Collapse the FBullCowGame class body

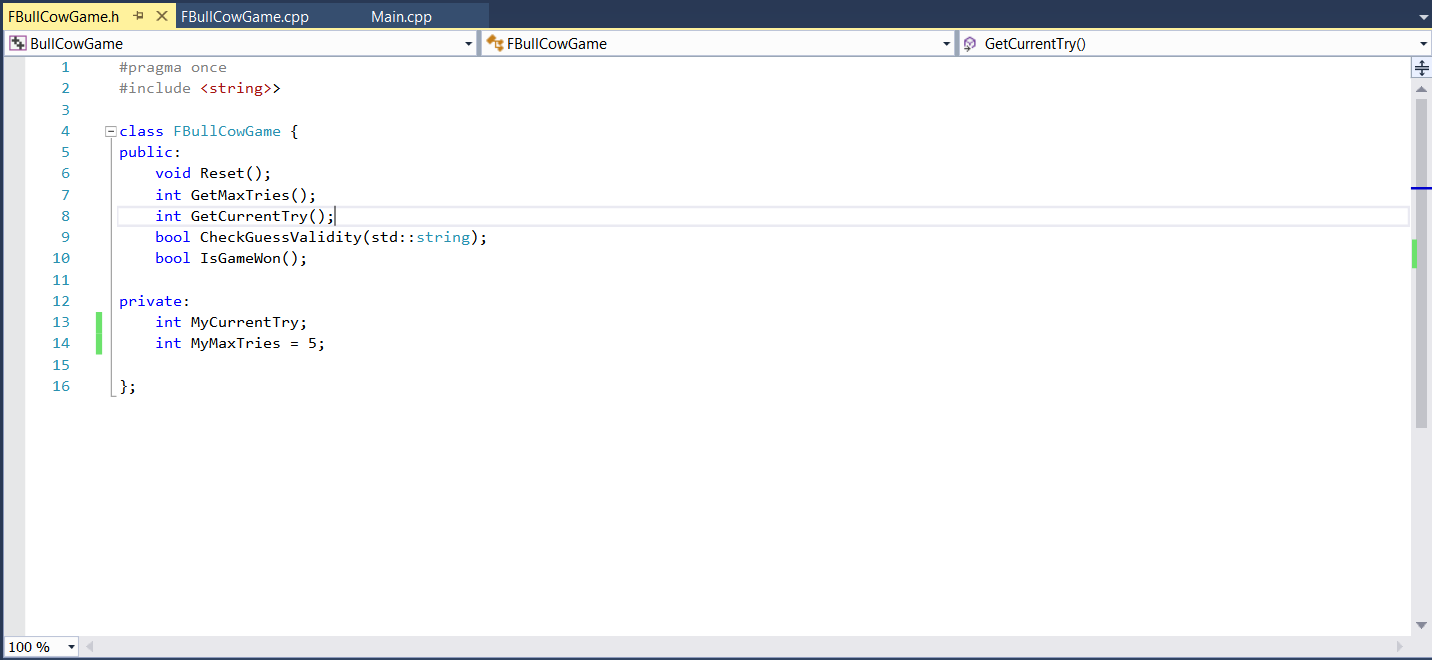click(110, 131)
